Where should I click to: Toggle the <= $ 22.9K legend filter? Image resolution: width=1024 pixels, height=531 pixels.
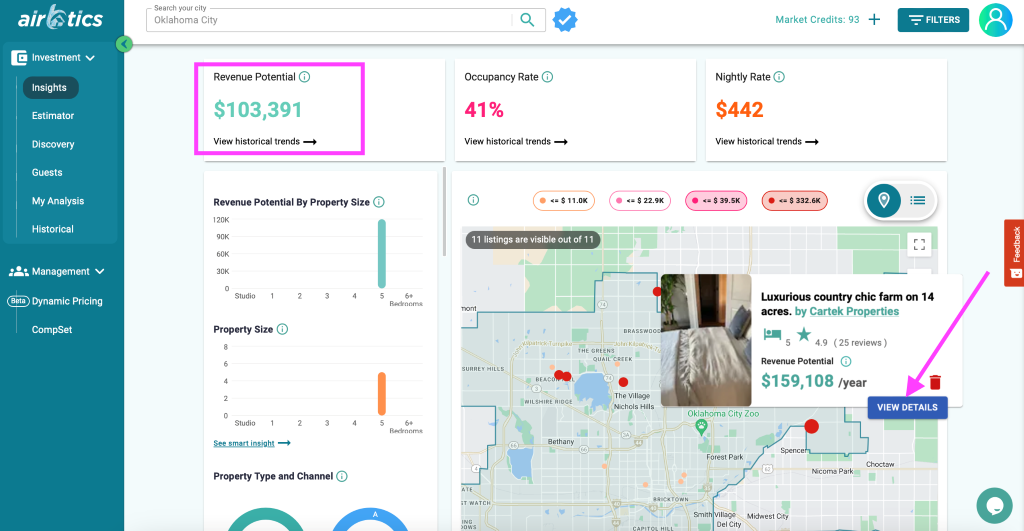point(640,201)
